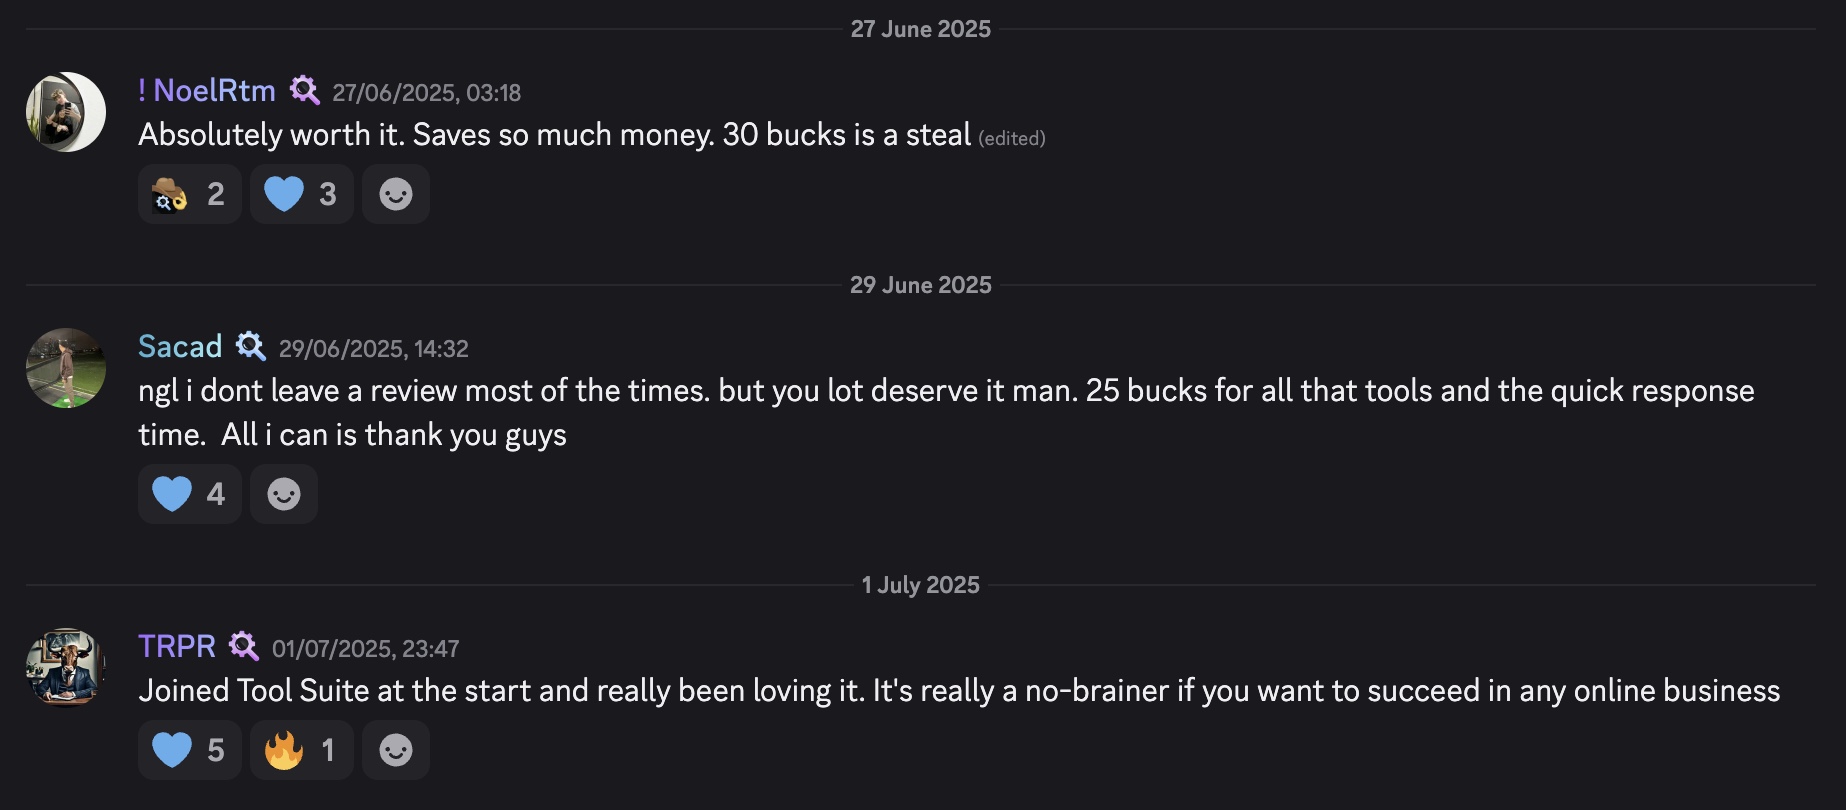Open NoelRtm's profile picture
1846x810 pixels.
66,112
